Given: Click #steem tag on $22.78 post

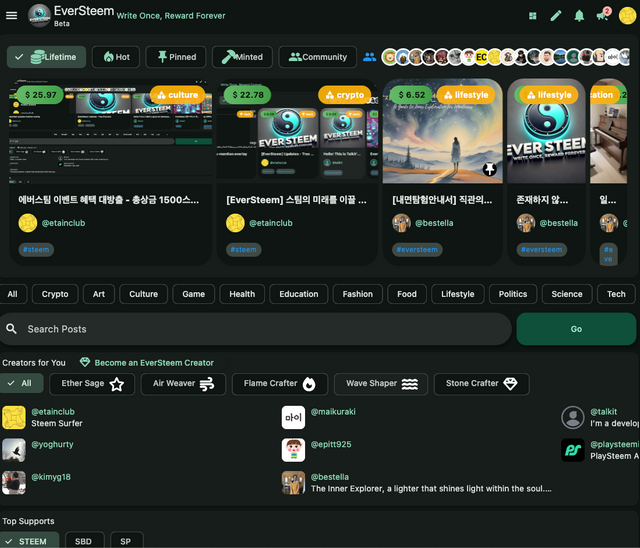Looking at the screenshot, I should (243, 250).
